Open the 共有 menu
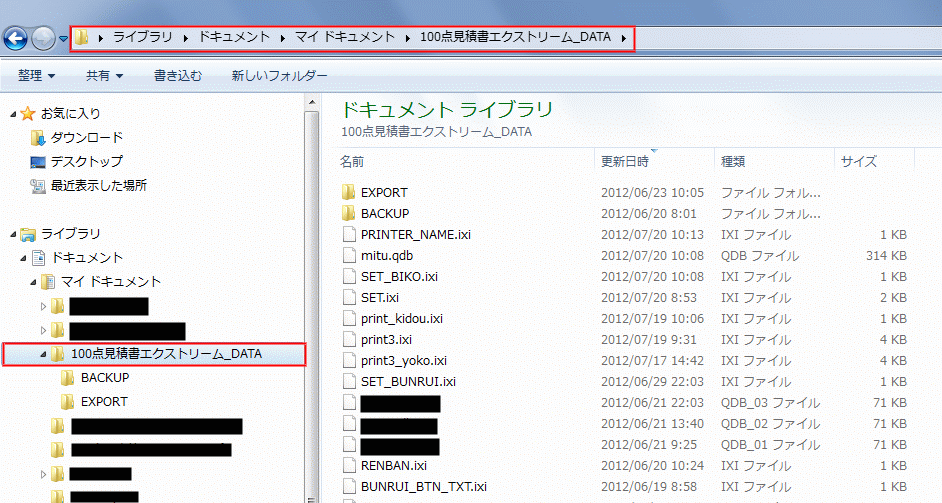The image size is (942, 503). [x=104, y=76]
